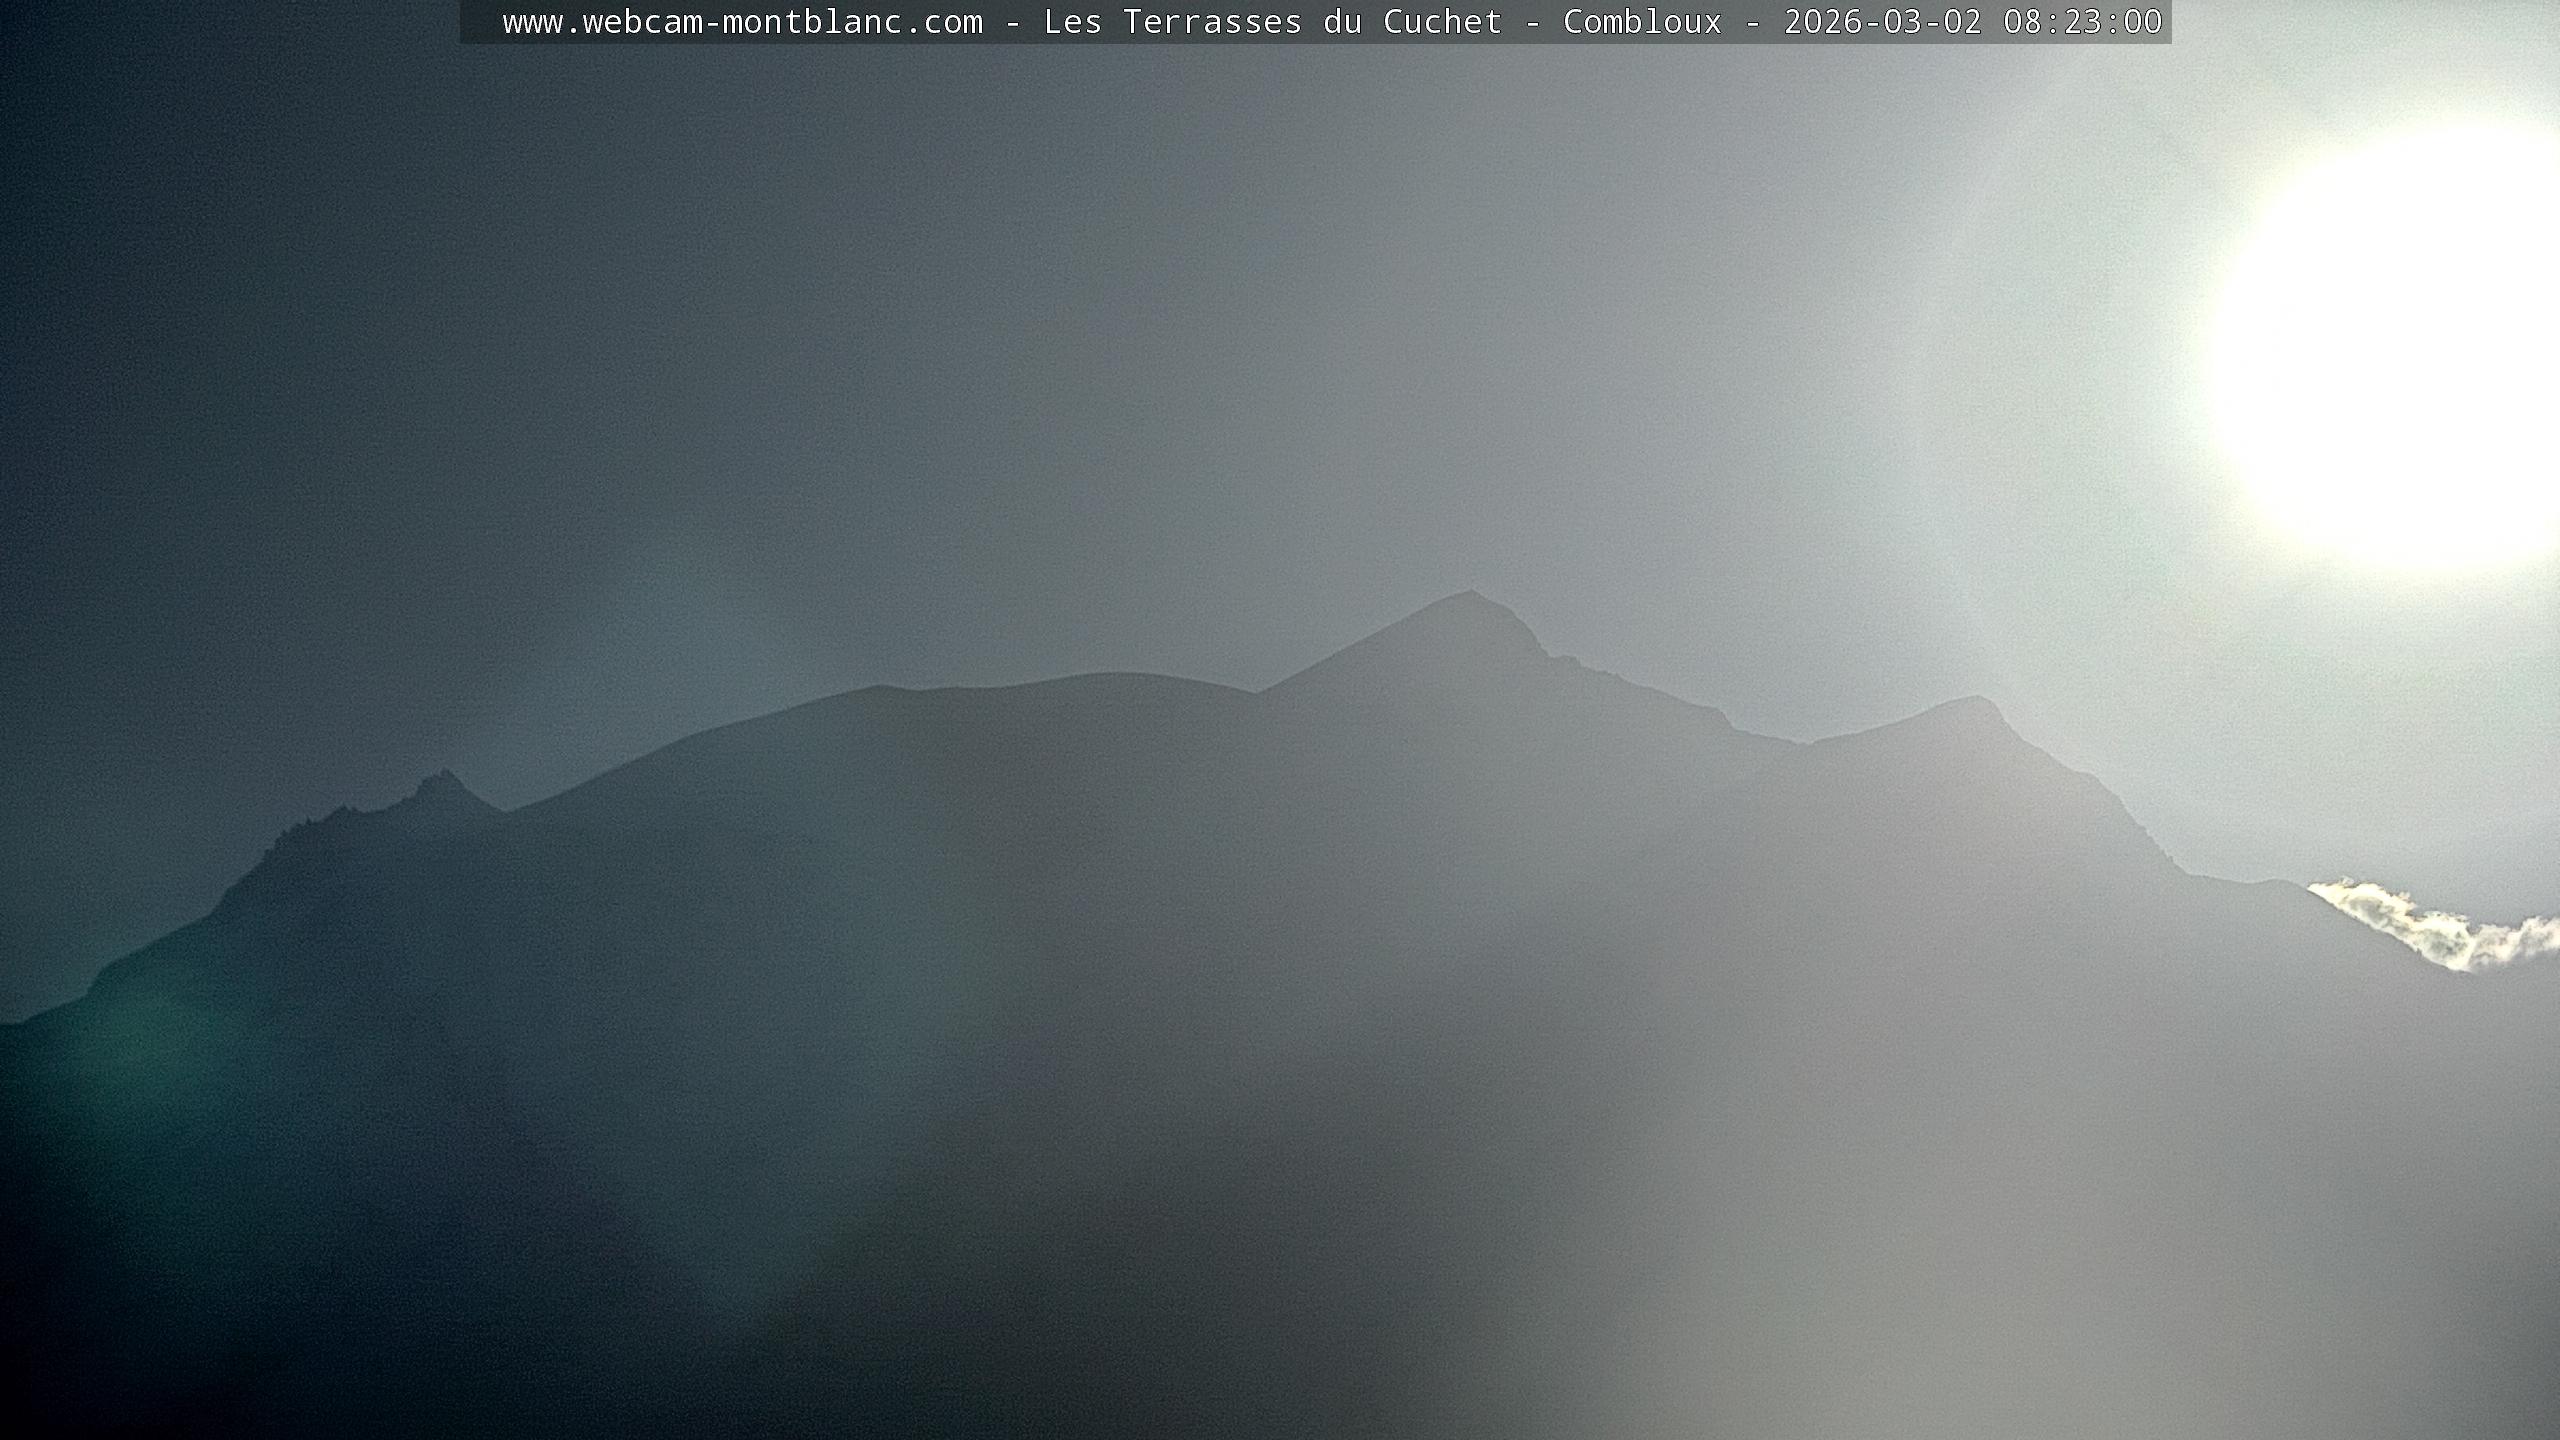Image resolution: width=2560 pixels, height=1440 pixels.
Task: Click the www.webcam-montblanc.com URL text
Action: 742,22
